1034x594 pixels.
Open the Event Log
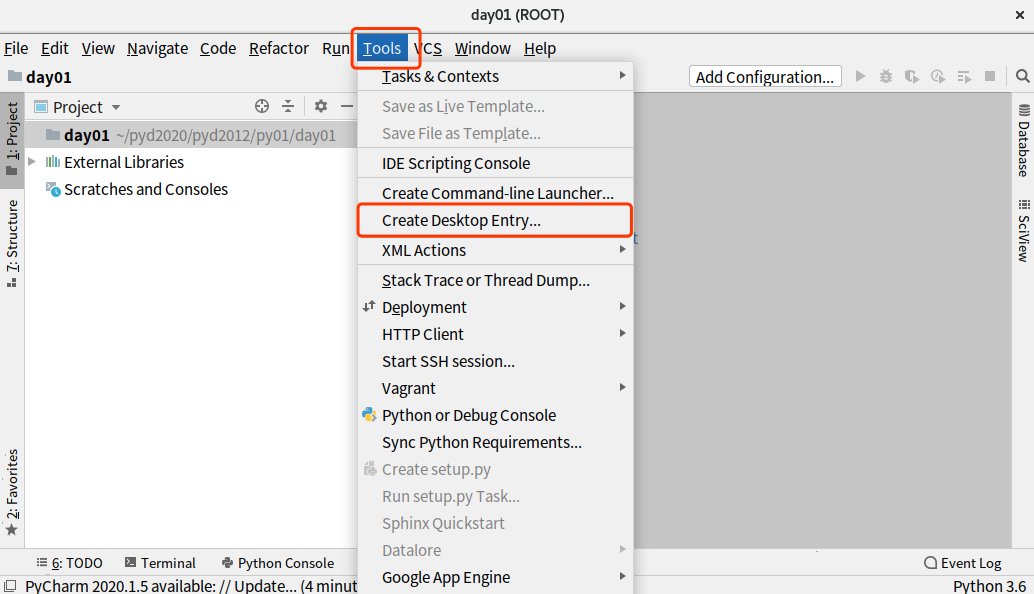click(x=963, y=563)
